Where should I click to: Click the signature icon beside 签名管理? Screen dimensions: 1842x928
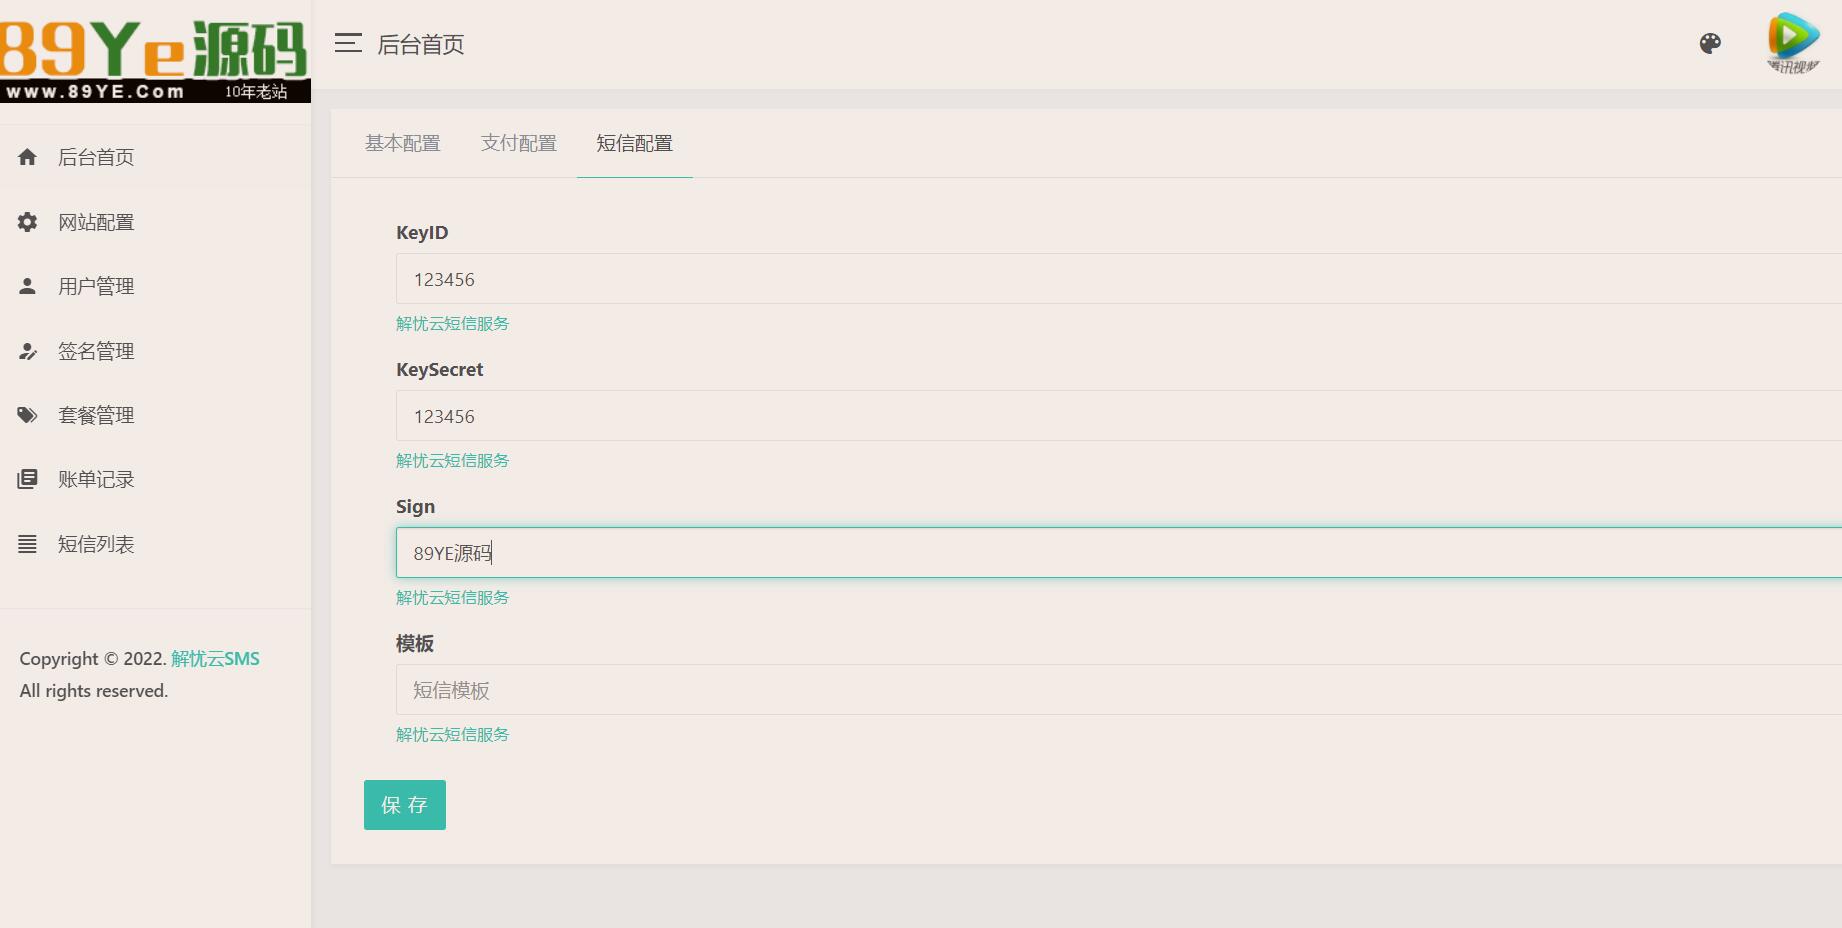point(28,351)
